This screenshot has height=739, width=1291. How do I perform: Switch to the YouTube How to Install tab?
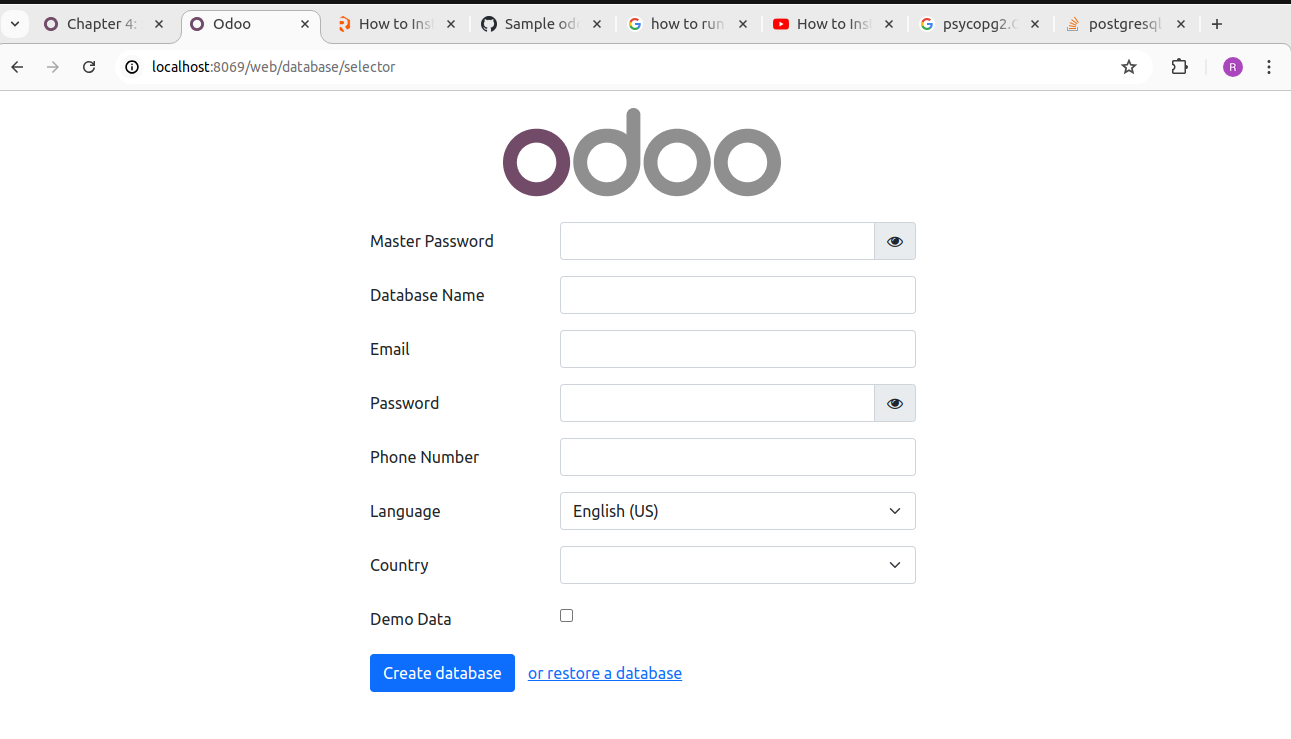835,24
